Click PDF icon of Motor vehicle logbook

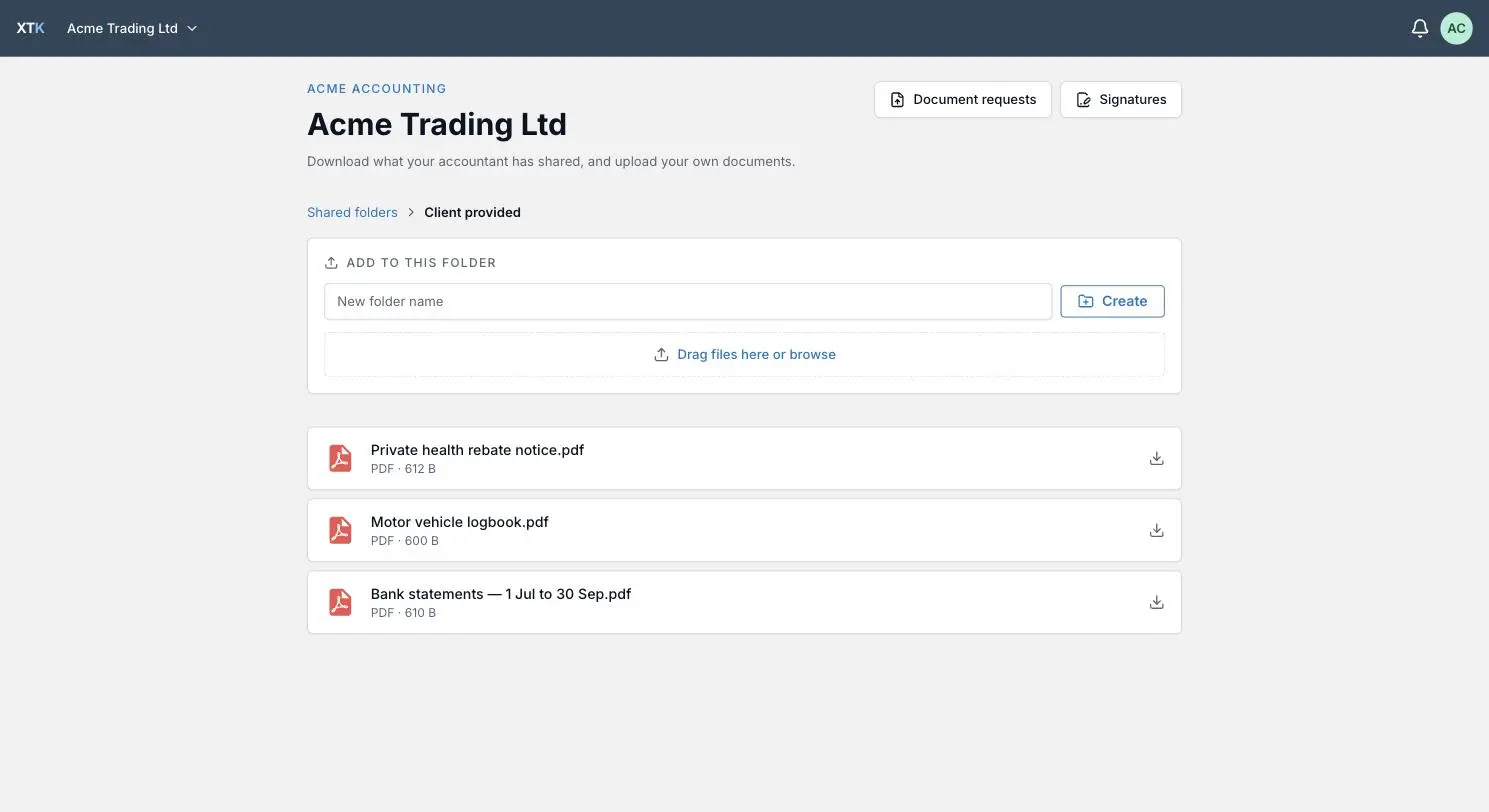point(340,530)
